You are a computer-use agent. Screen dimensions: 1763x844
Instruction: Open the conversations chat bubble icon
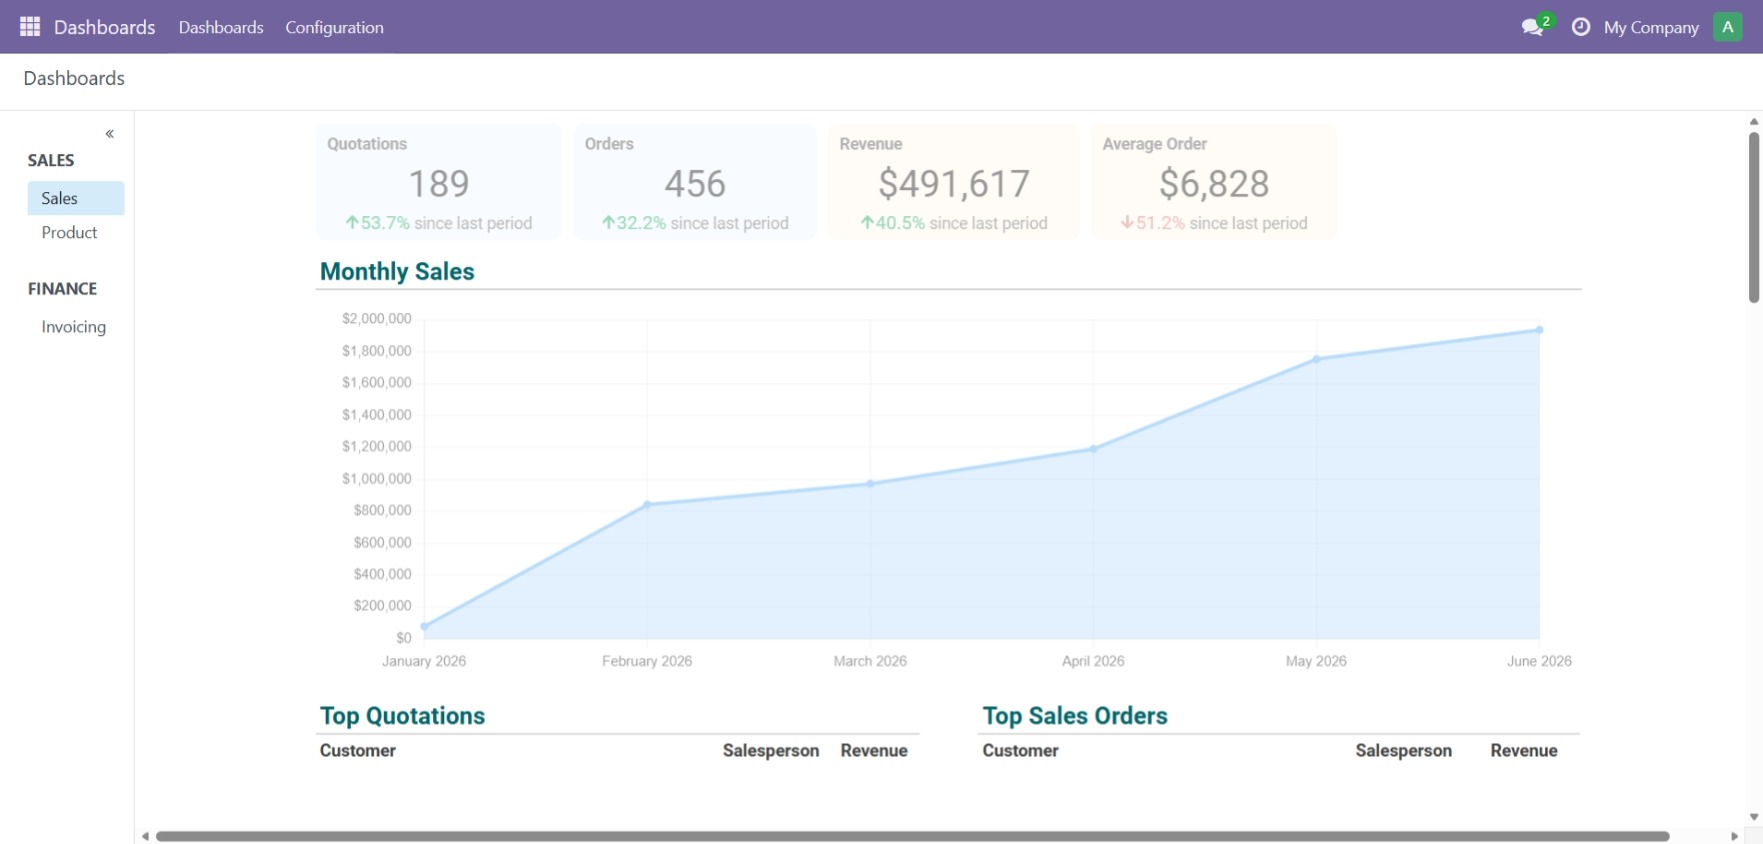1533,27
